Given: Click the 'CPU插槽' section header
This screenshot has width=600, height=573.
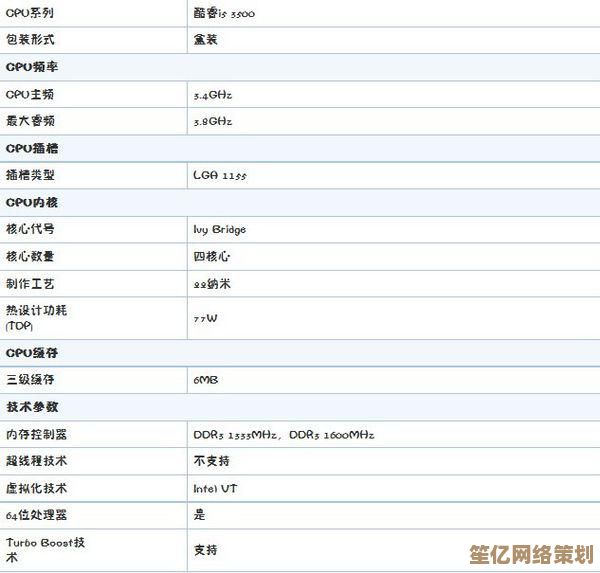Looking at the screenshot, I should click(x=32, y=148).
